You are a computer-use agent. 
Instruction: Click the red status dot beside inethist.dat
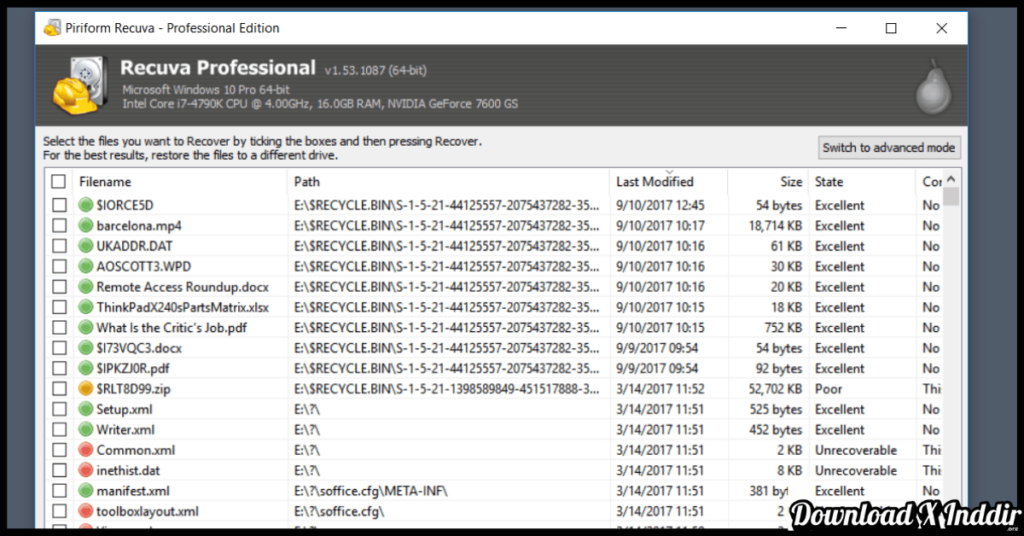click(x=85, y=470)
